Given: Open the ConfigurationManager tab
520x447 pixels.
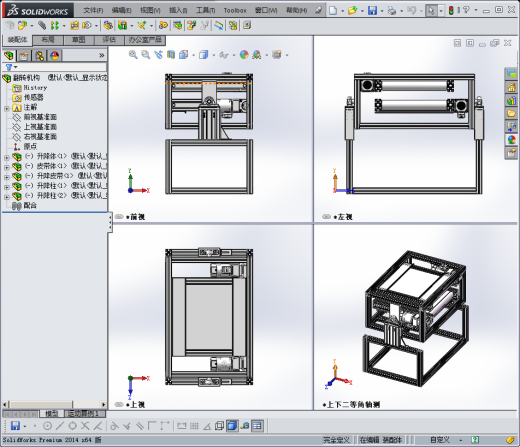Looking at the screenshot, I should pos(39,55).
